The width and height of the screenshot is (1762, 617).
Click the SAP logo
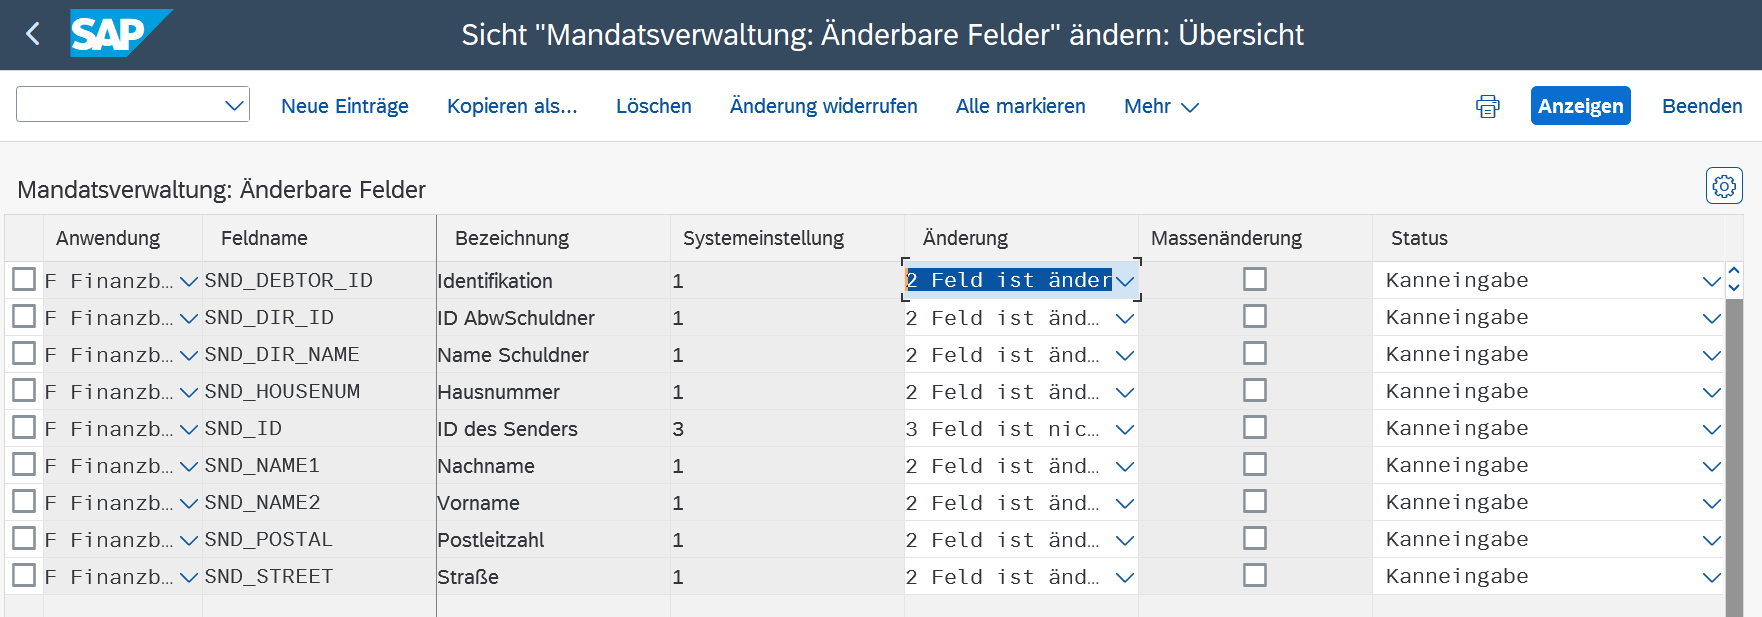click(119, 33)
